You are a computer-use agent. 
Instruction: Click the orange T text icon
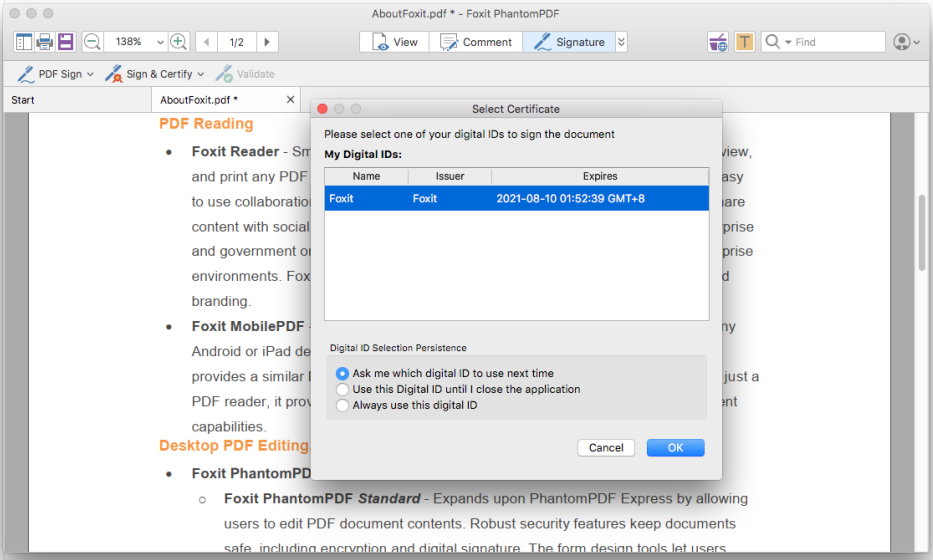coord(744,42)
